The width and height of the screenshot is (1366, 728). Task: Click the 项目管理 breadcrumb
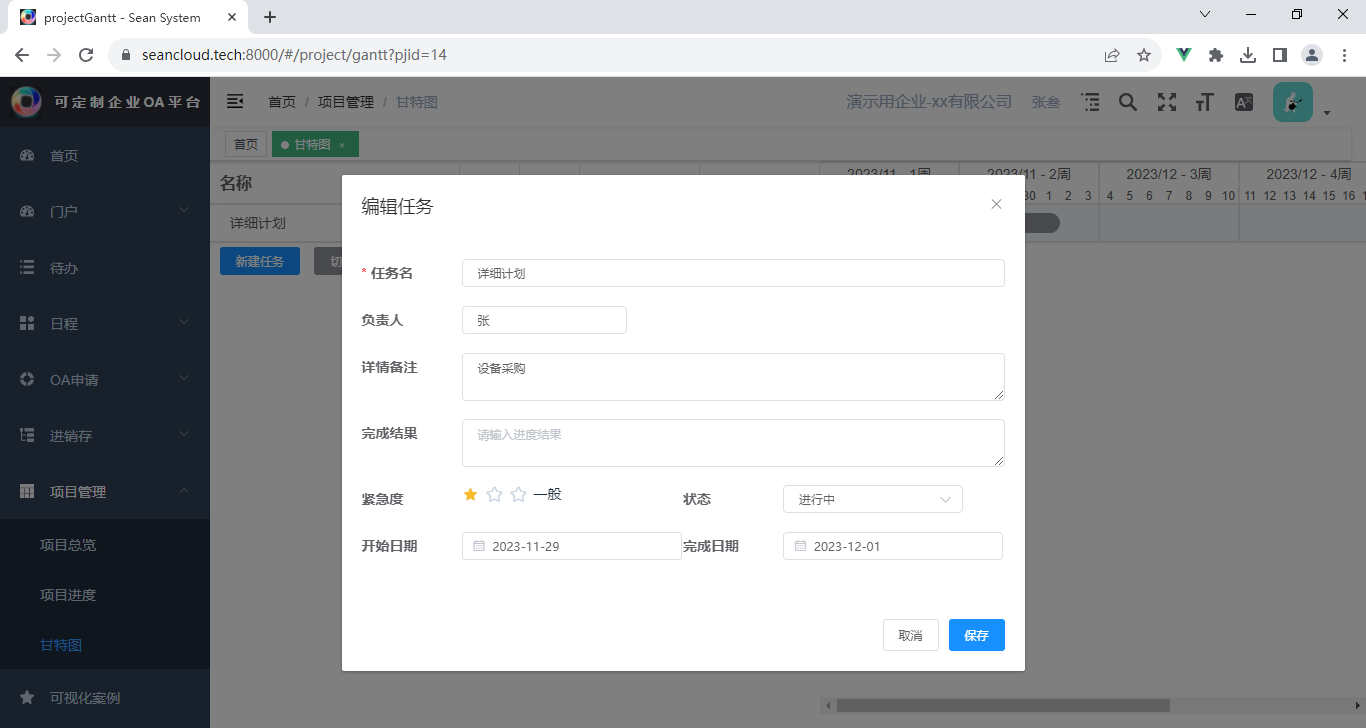345,102
